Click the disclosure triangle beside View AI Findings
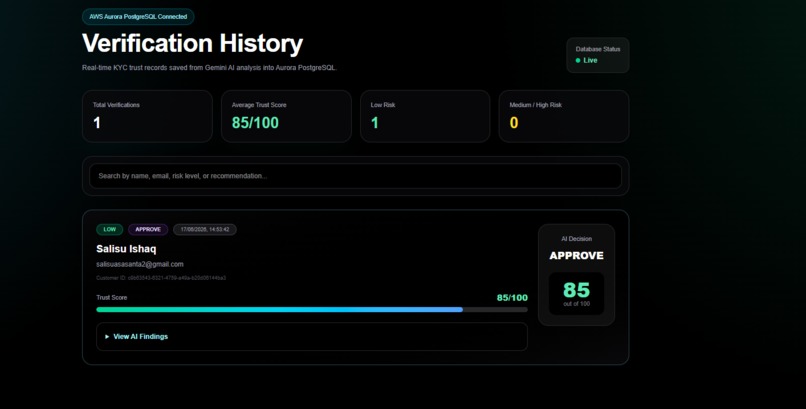Image resolution: width=806 pixels, height=409 pixels. (107, 337)
